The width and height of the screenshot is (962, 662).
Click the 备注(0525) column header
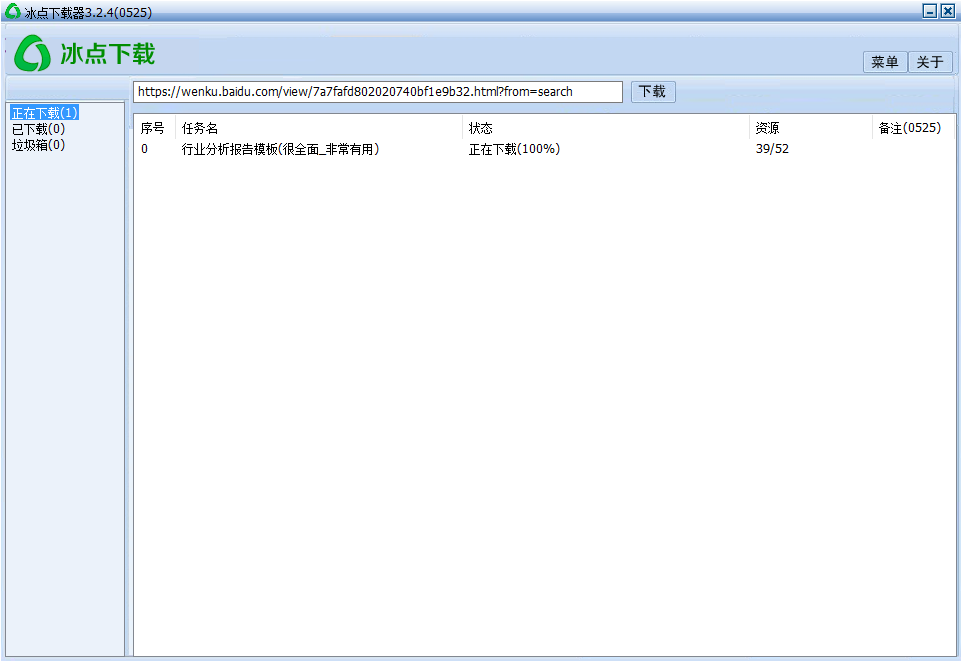point(913,128)
